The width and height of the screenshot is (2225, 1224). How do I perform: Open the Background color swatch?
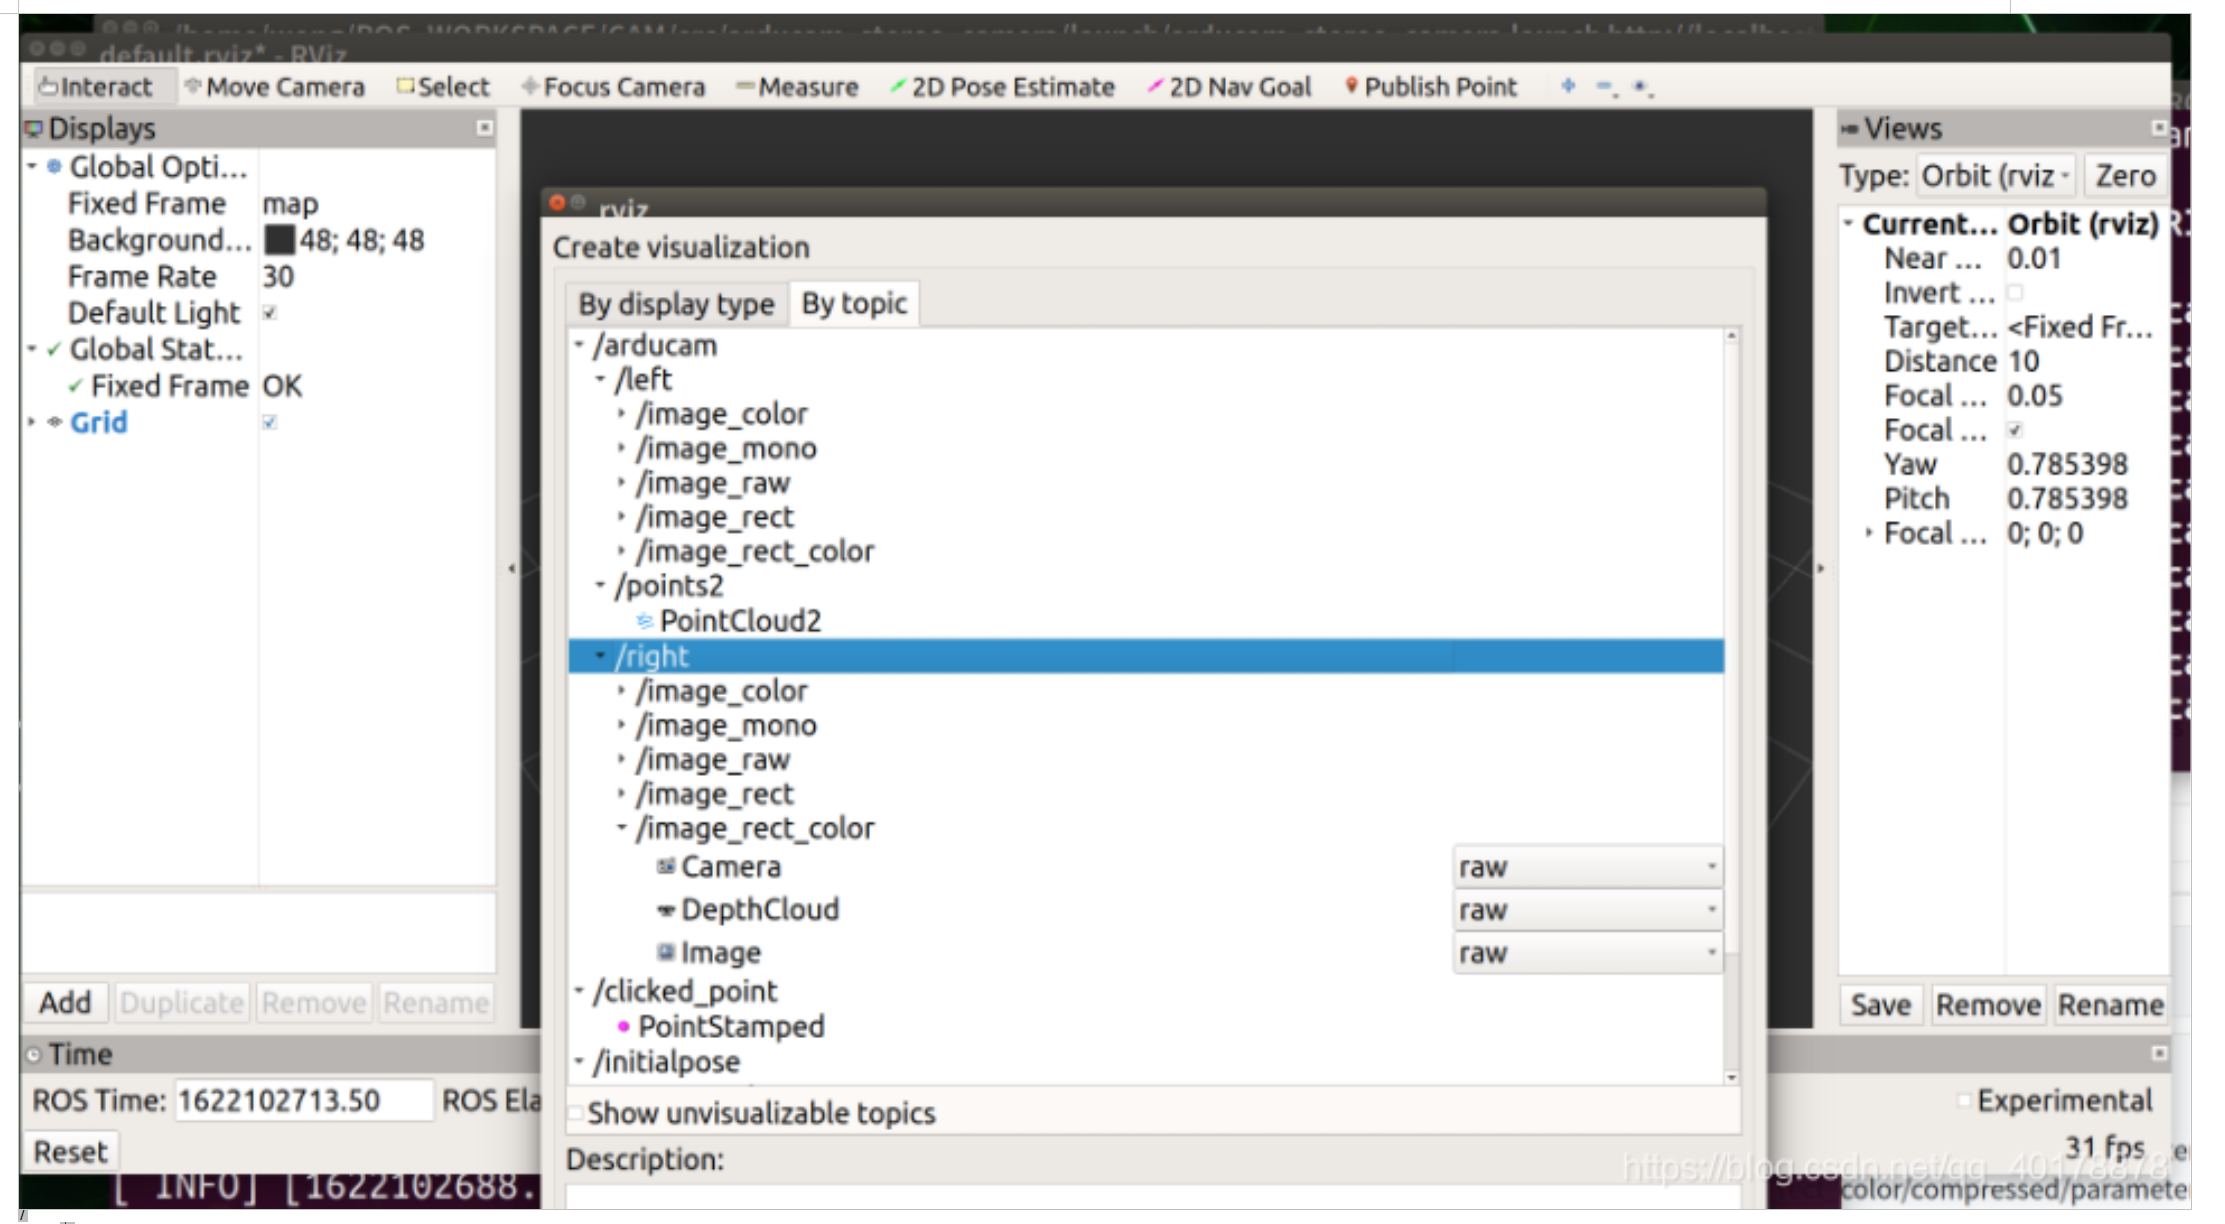pyautogui.click(x=283, y=240)
